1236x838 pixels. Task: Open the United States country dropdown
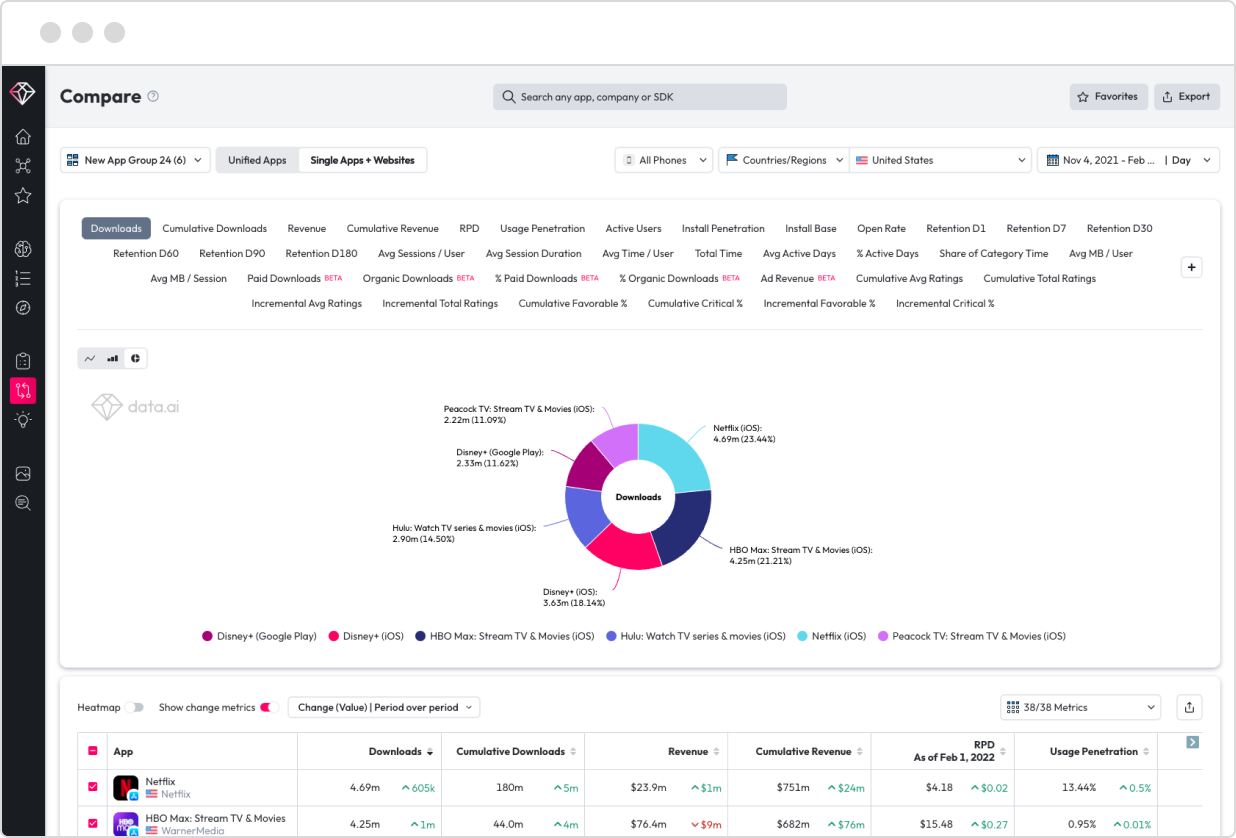tap(940, 160)
